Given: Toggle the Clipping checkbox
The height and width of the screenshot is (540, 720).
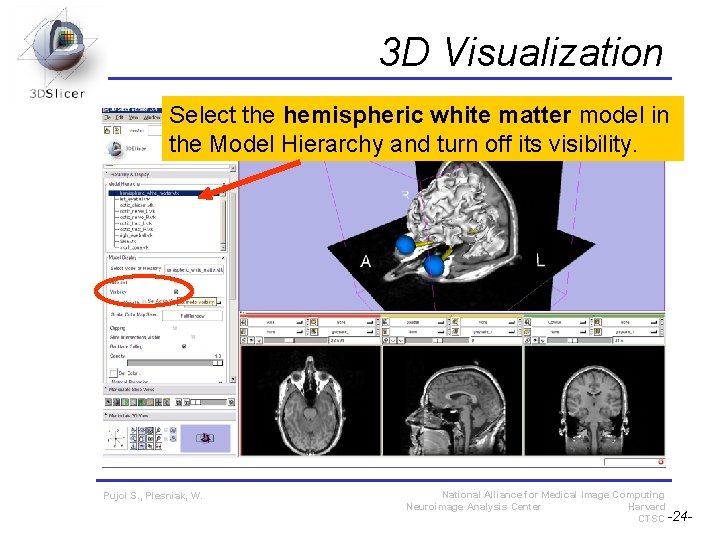Looking at the screenshot, I should pyautogui.click(x=175, y=328).
